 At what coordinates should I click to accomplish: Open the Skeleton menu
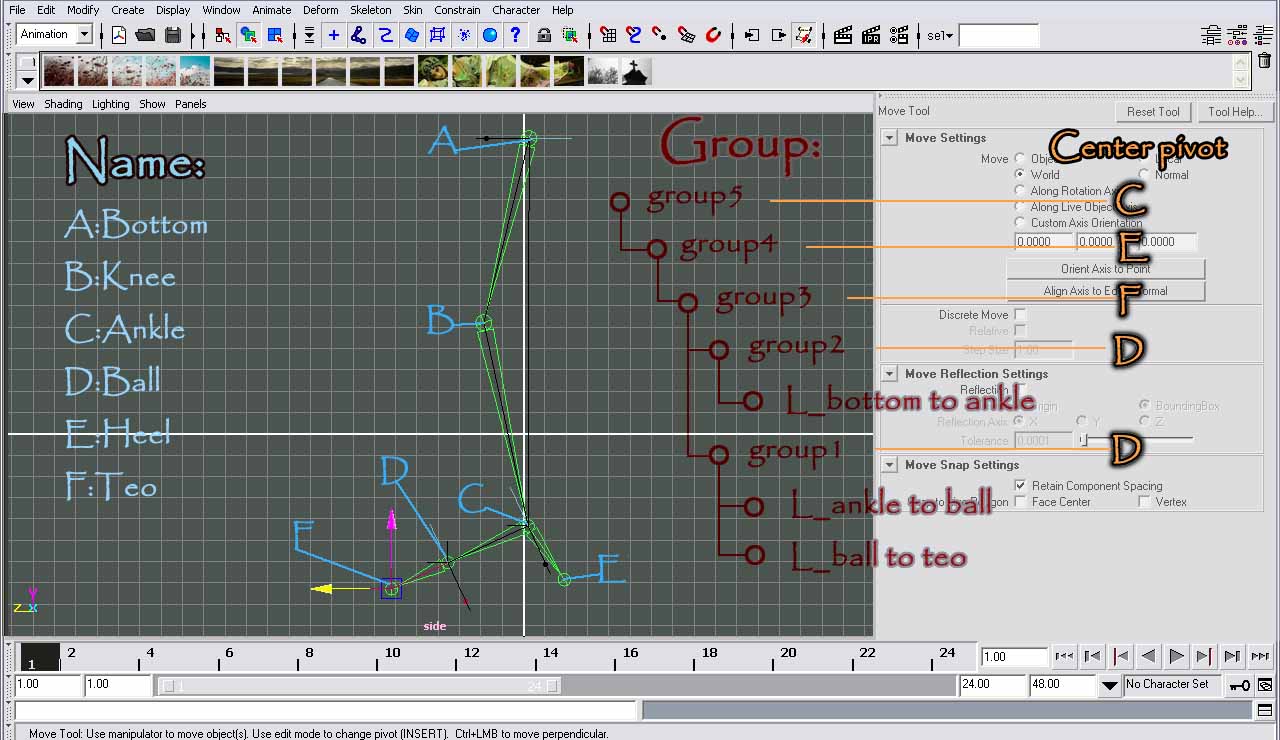coord(370,10)
